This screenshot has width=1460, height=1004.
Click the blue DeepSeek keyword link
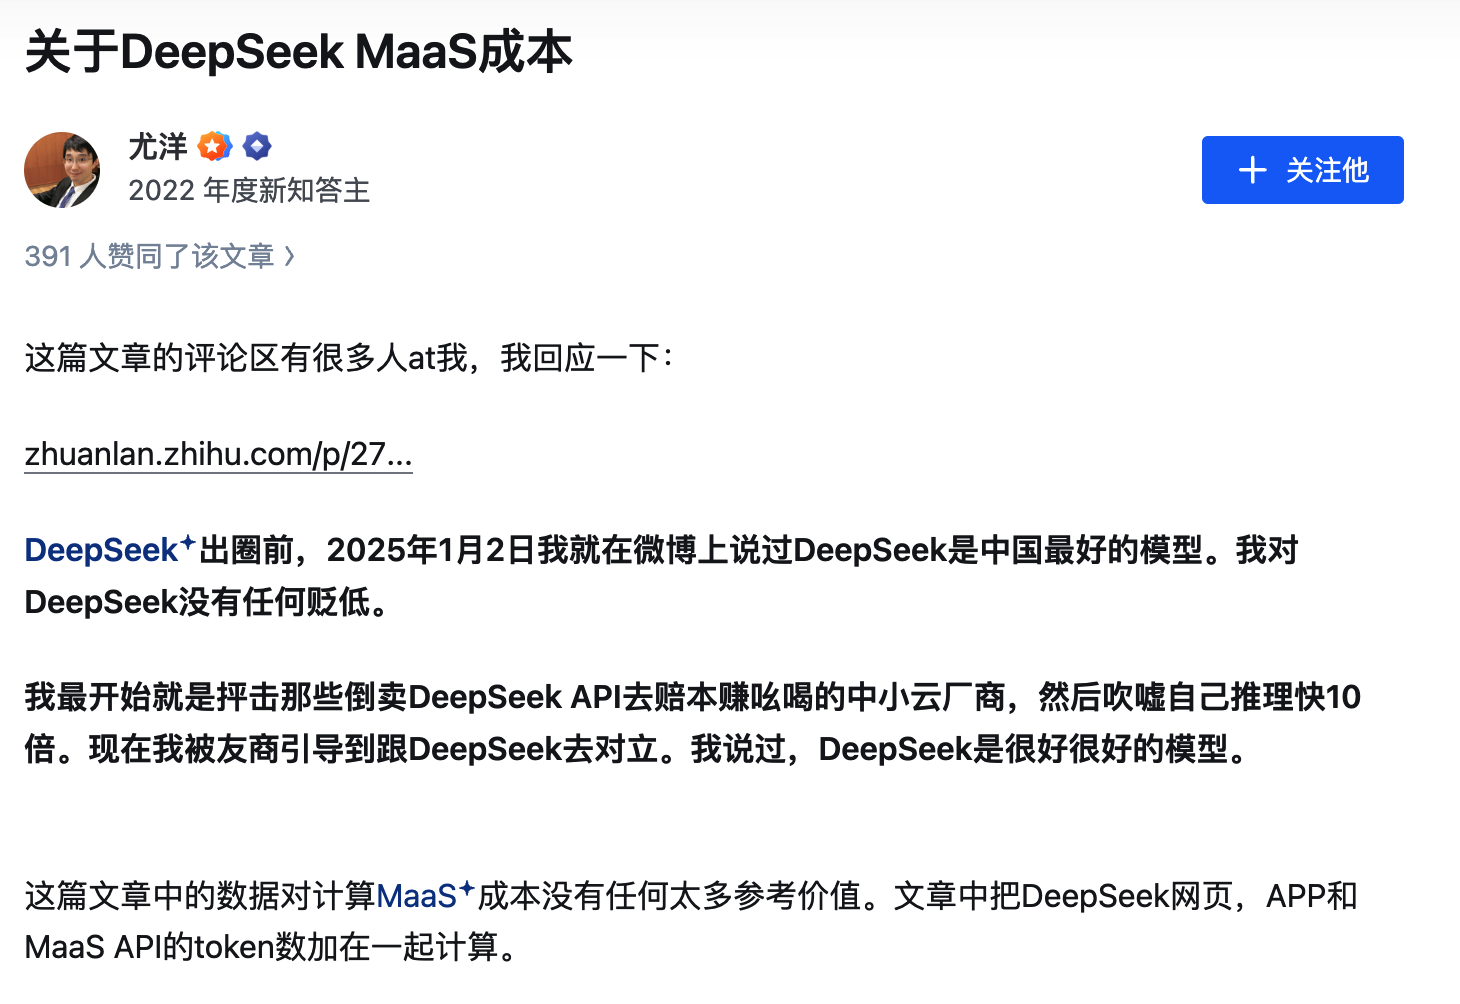[x=101, y=550]
